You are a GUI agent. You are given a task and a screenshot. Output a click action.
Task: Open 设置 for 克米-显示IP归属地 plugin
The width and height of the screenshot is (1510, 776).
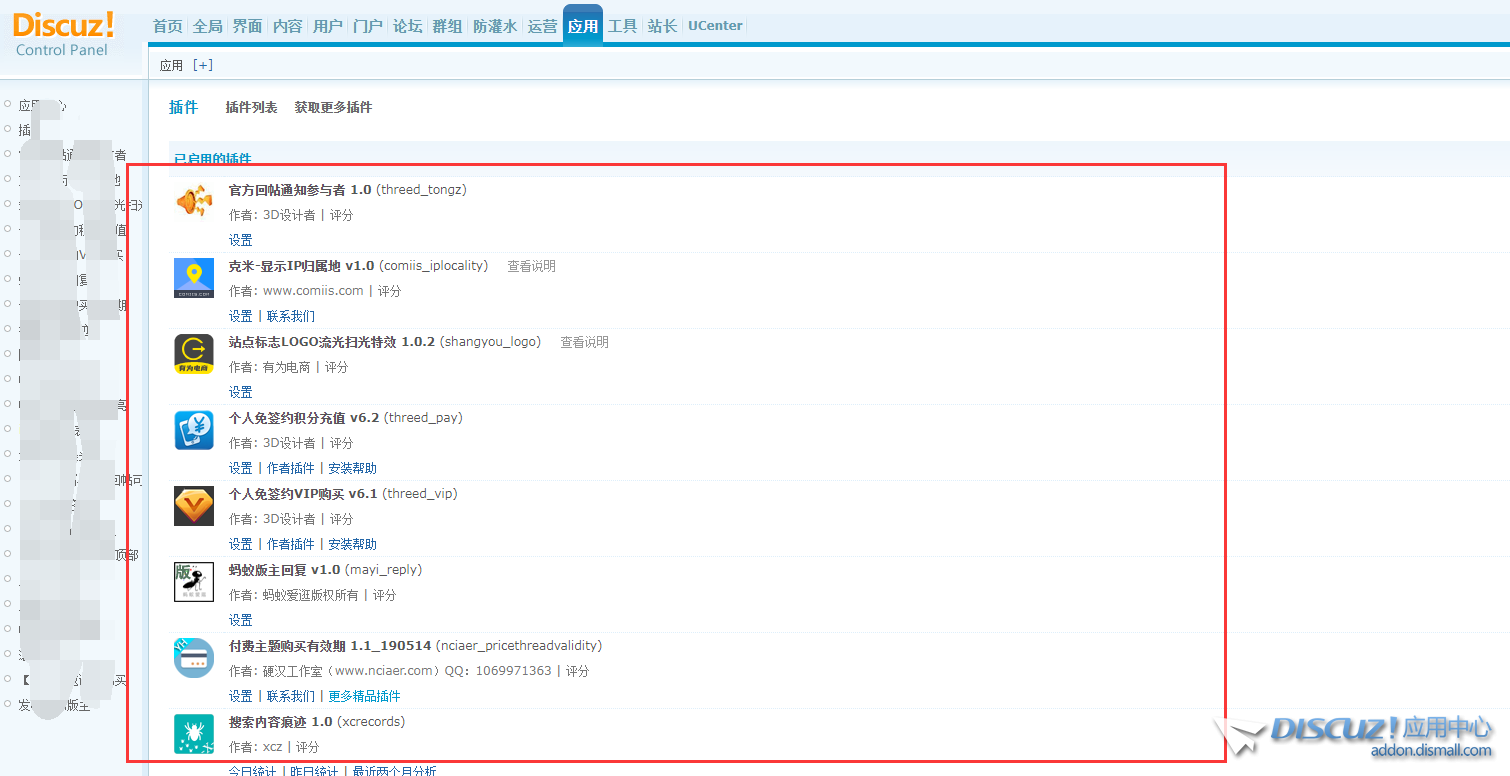(x=240, y=316)
